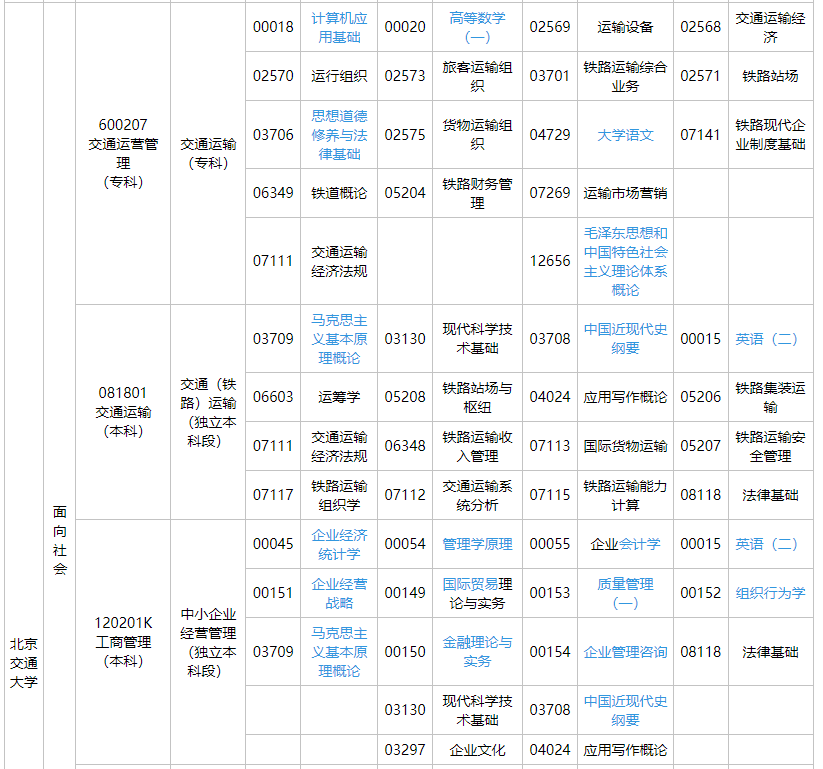Select the 铁路财务管理 course cell

point(477,193)
